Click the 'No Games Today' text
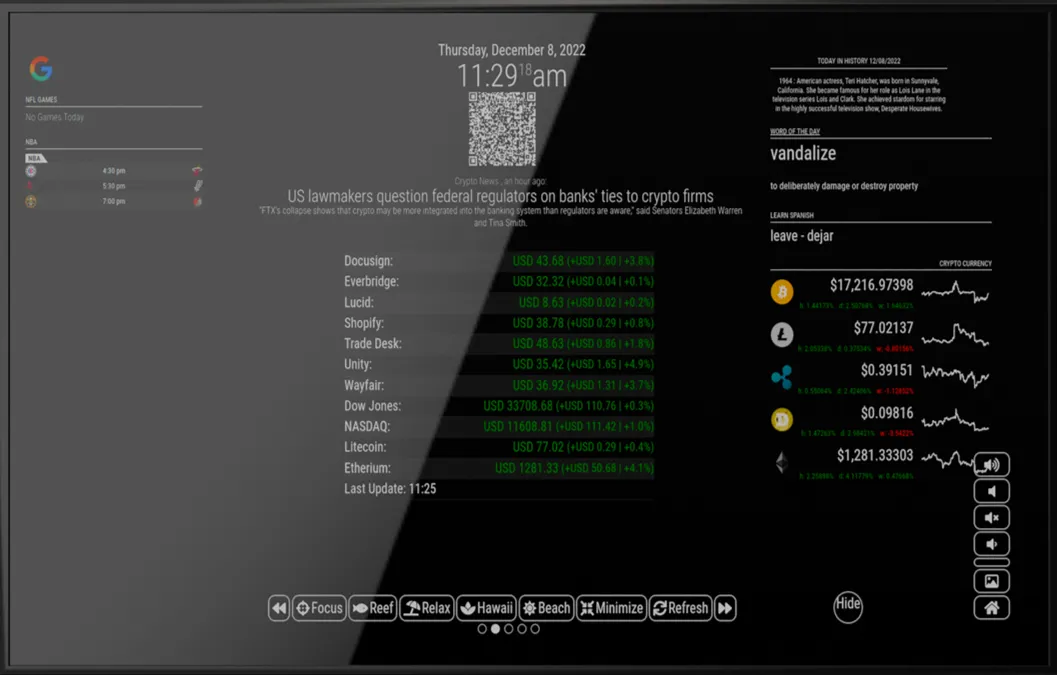This screenshot has width=1057, height=675. click(55, 117)
